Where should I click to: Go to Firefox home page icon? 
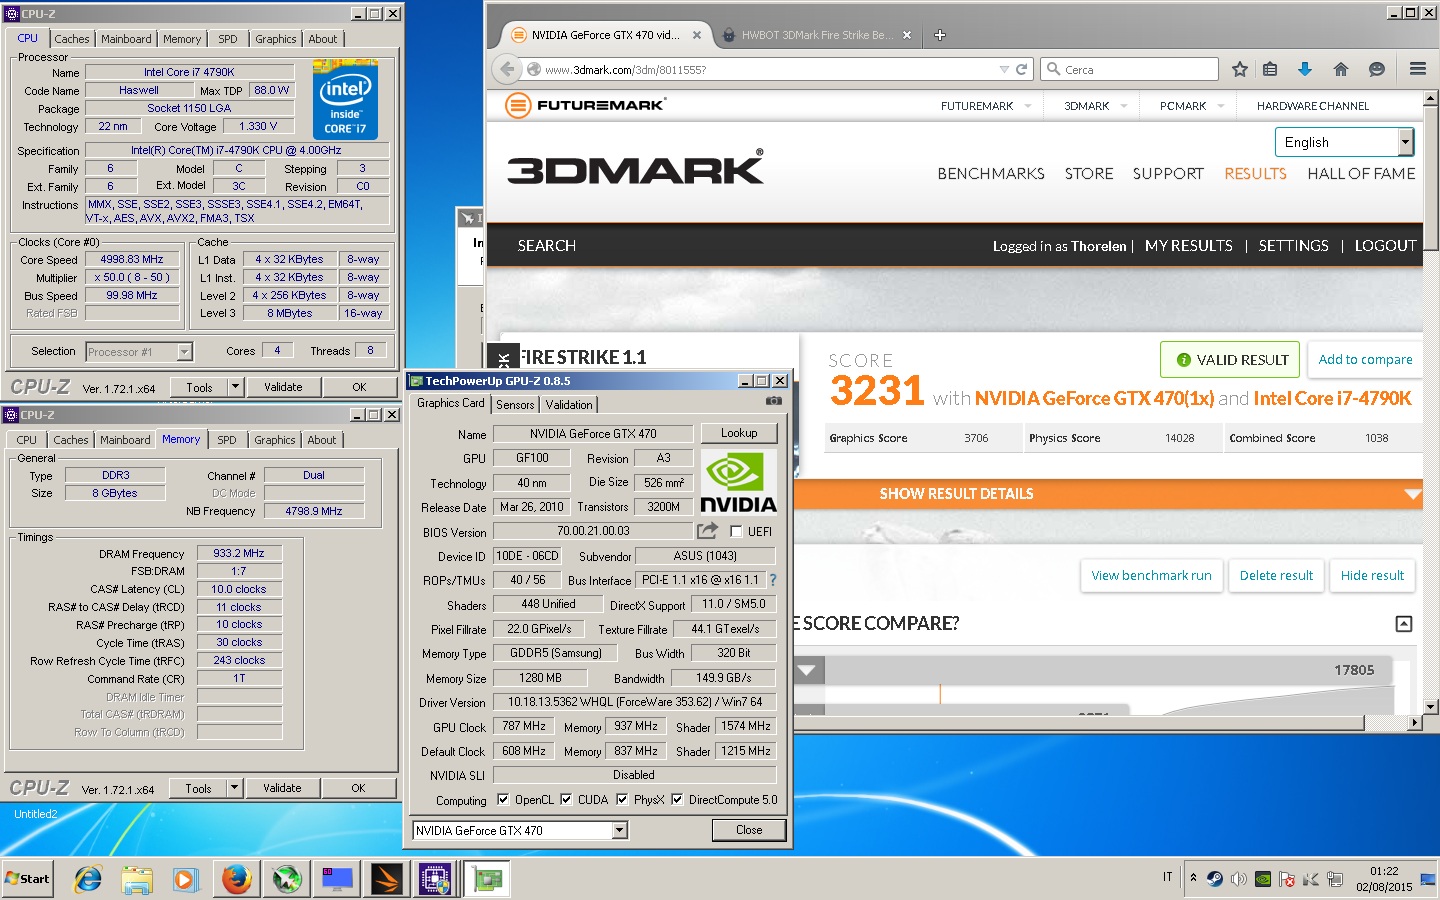coord(1341,69)
